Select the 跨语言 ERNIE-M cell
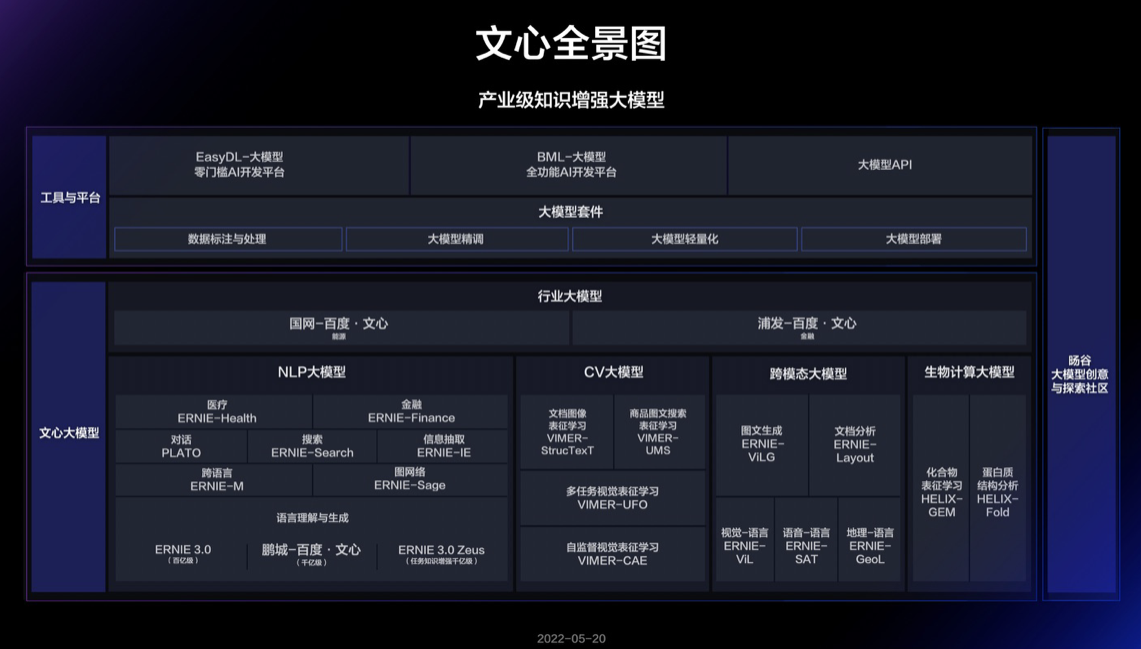 pos(214,479)
